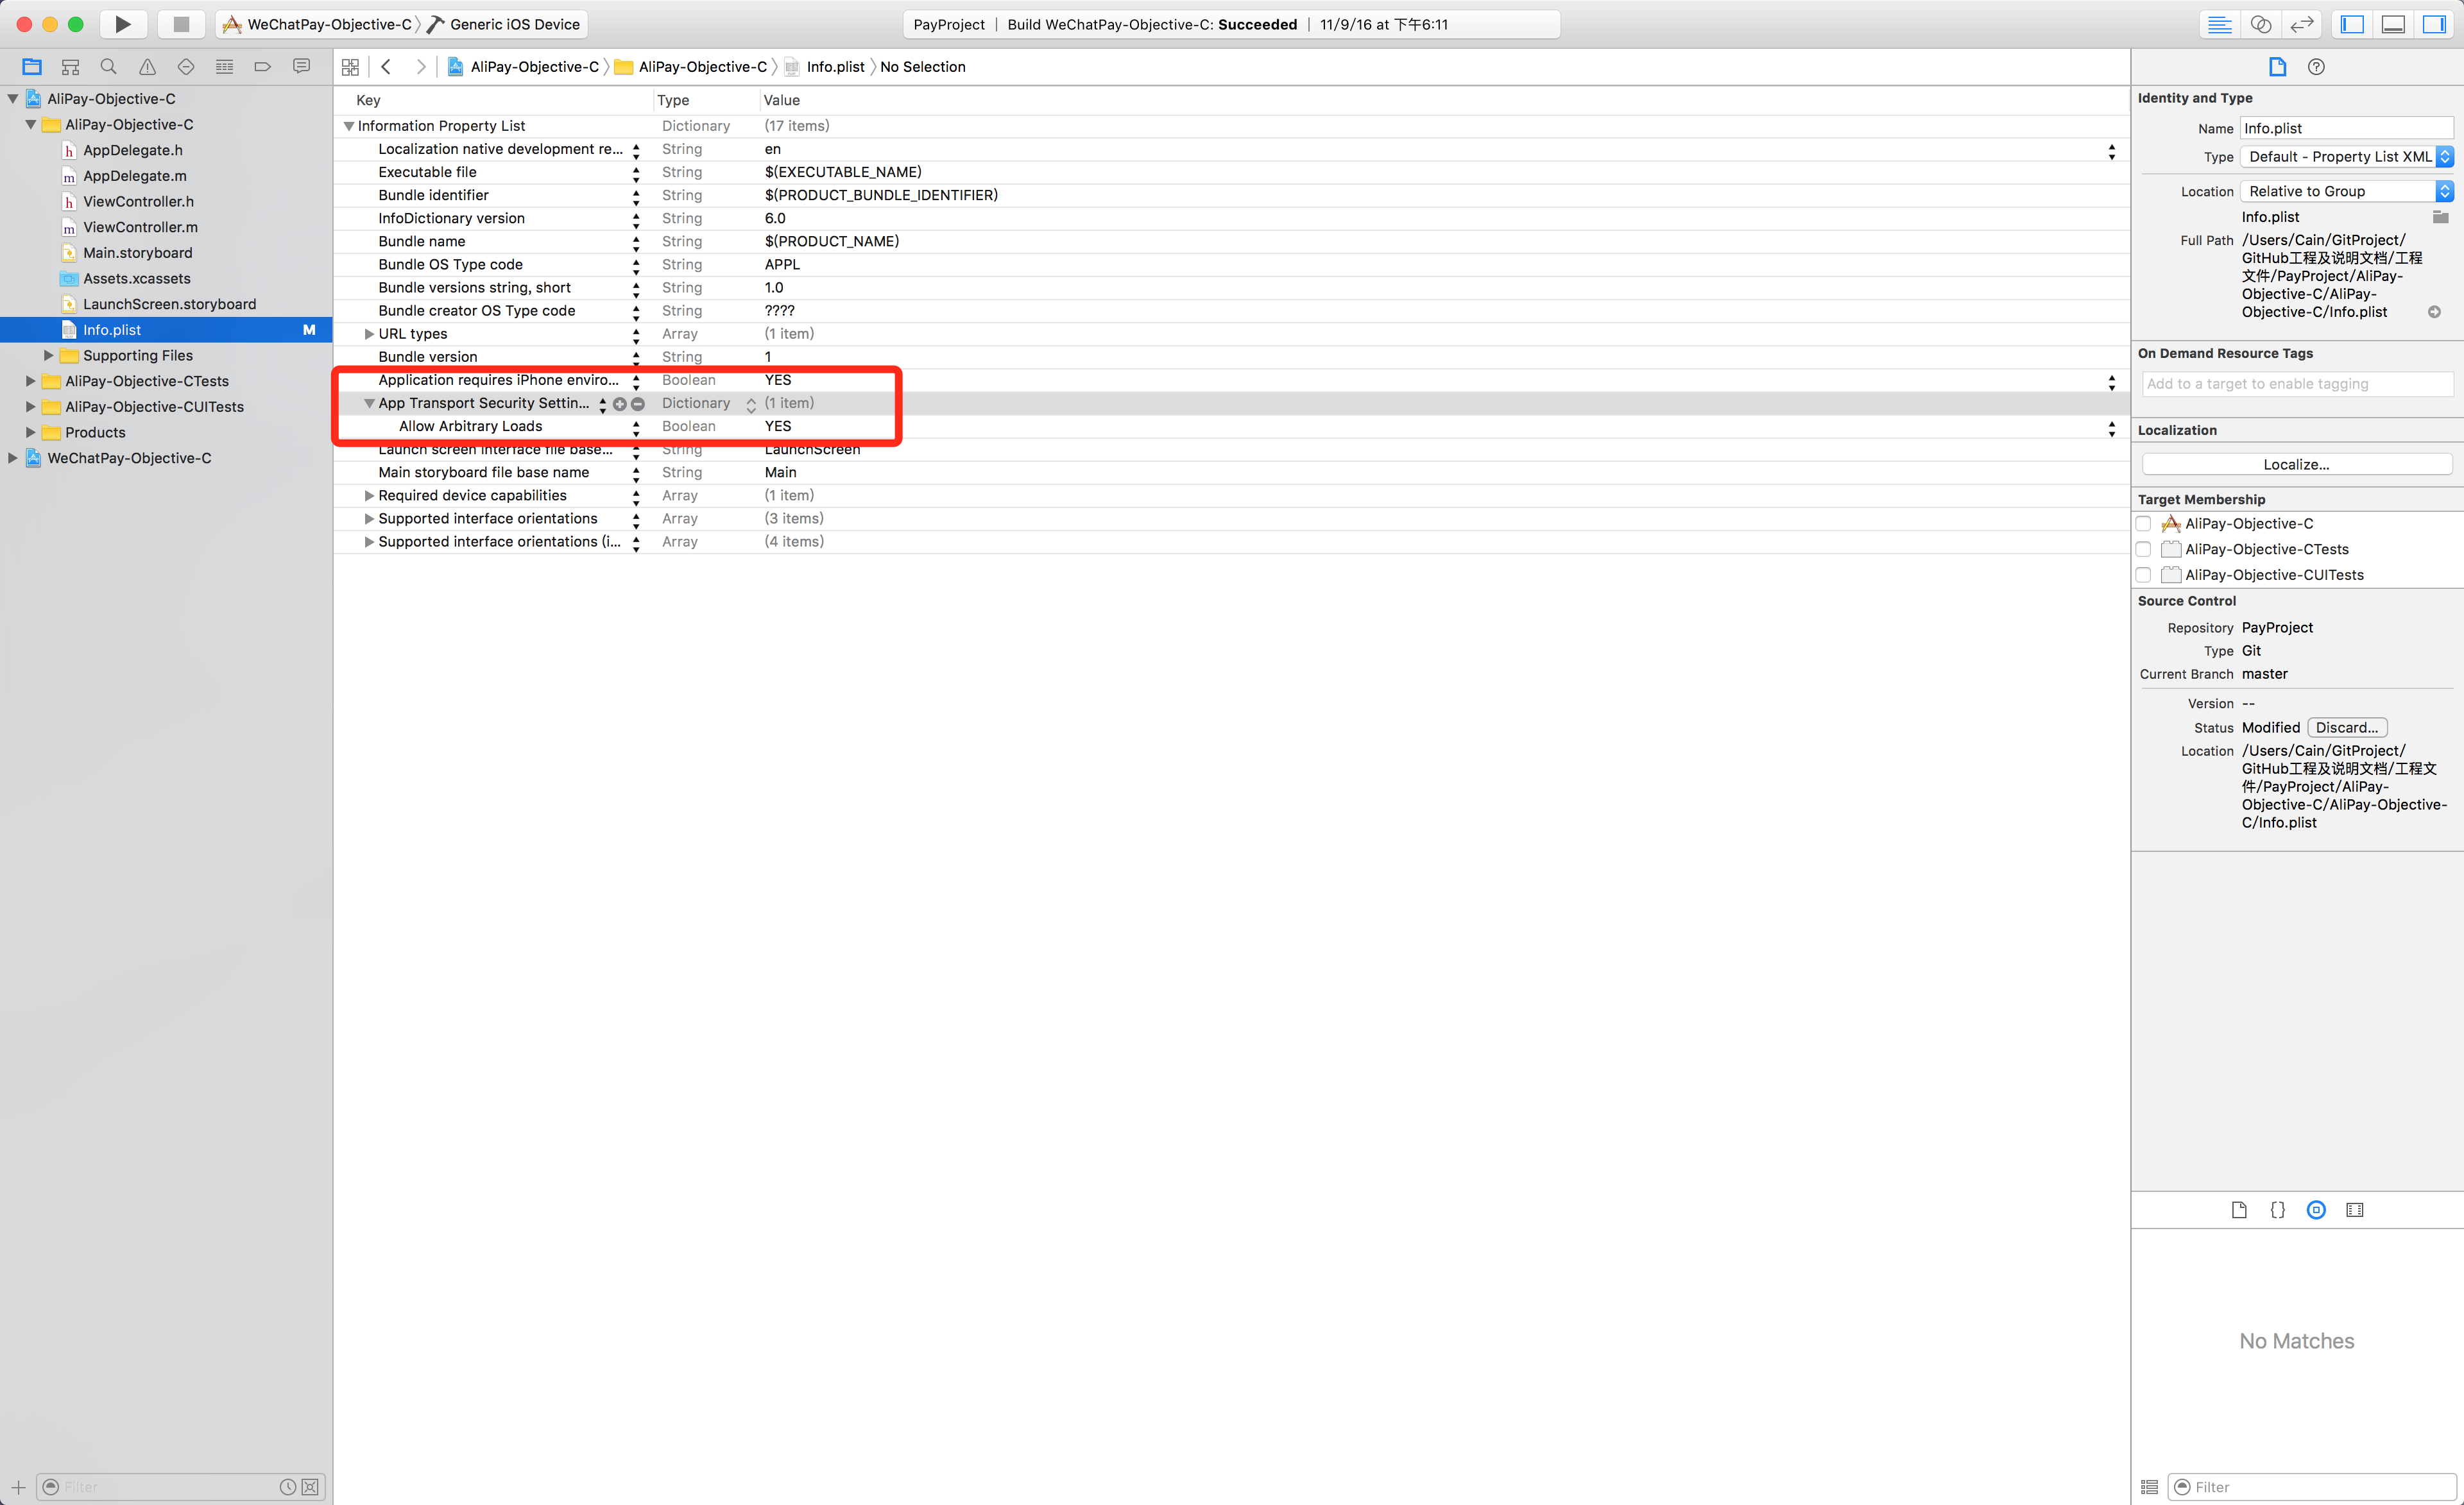Image resolution: width=2464 pixels, height=1505 pixels.
Task: Expand the Supporting Files folder
Action: click(x=48, y=356)
